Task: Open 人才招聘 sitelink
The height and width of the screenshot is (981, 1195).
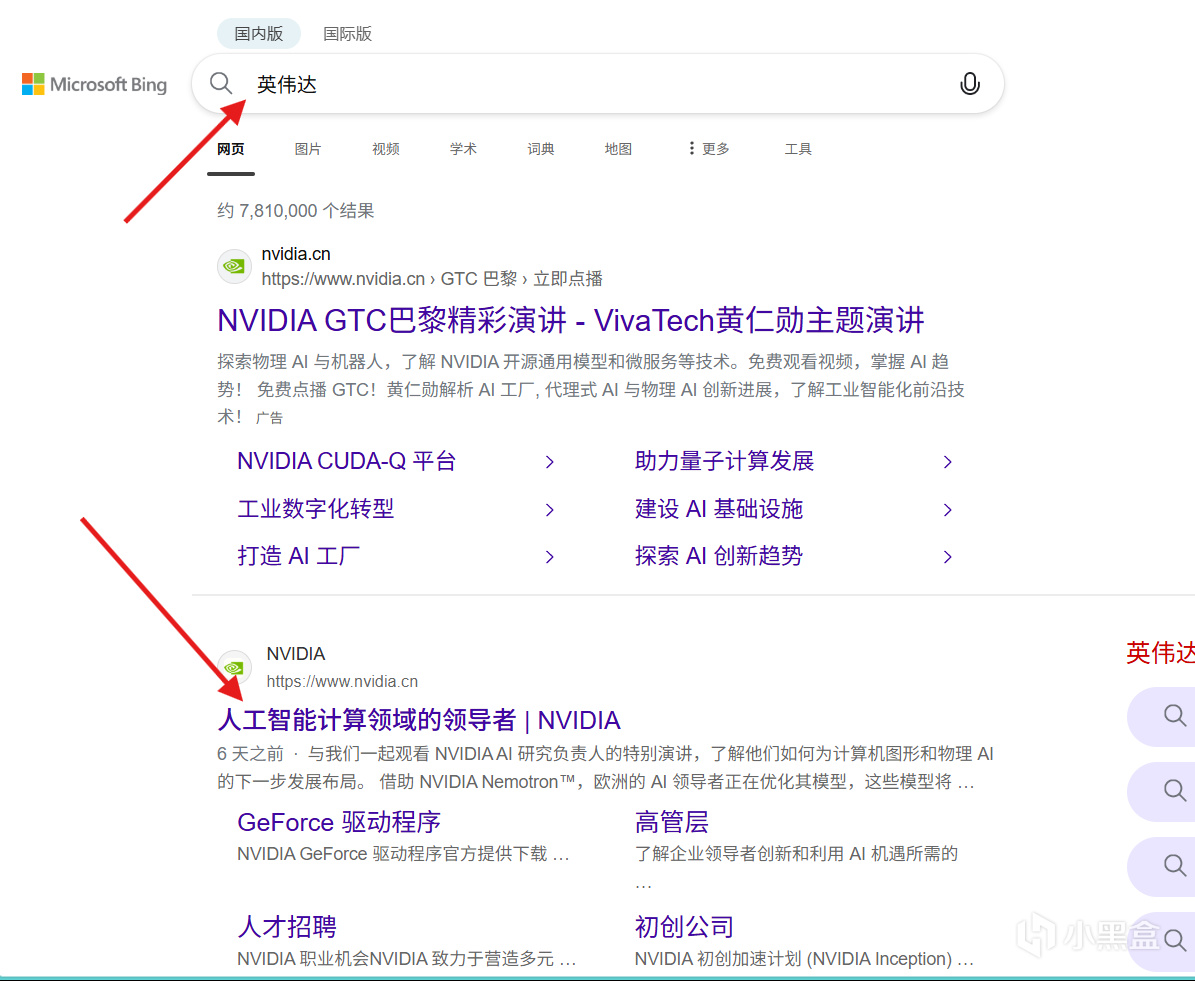Action: 287,927
